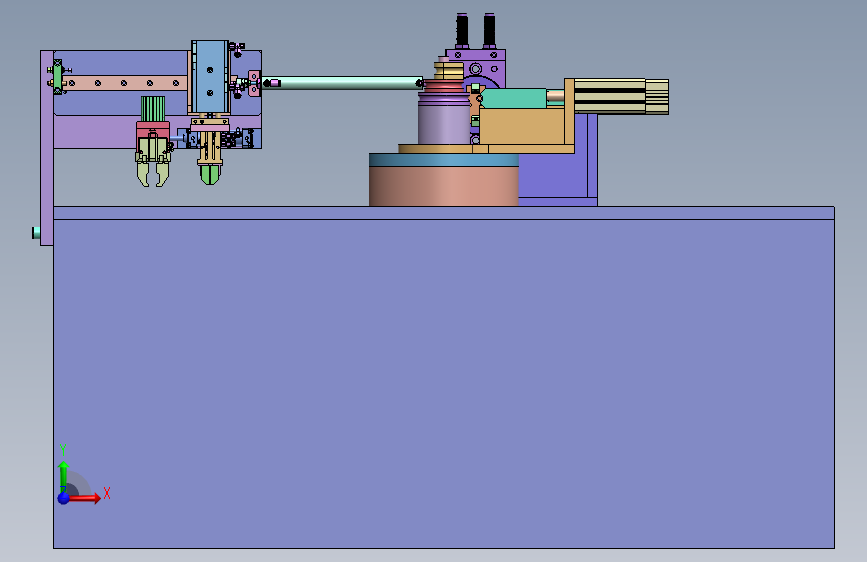This screenshot has width=867, height=562.
Task: Select the light-blue slide block on the rail
Action: tap(210, 76)
